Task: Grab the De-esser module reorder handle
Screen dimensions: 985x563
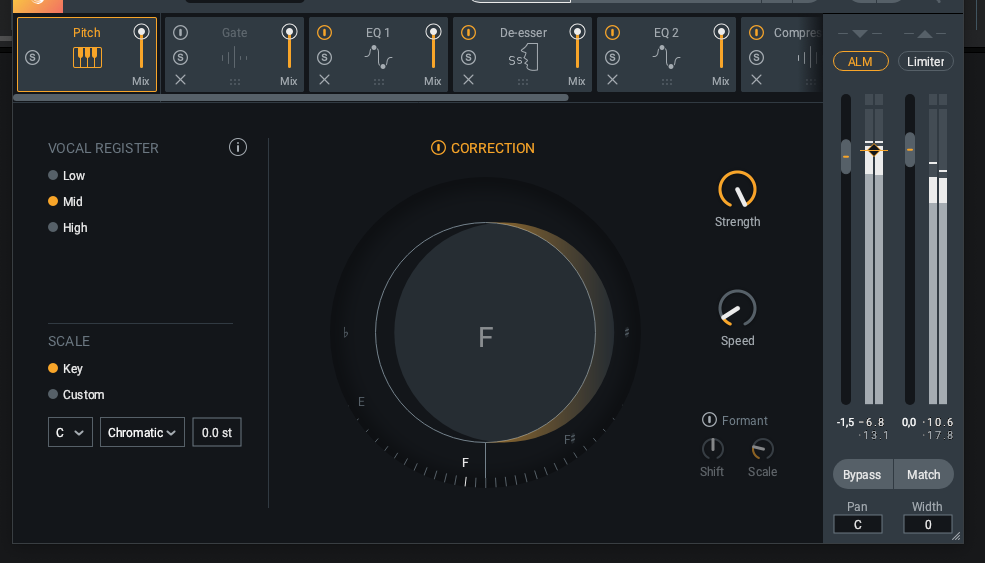Action: tap(523, 82)
